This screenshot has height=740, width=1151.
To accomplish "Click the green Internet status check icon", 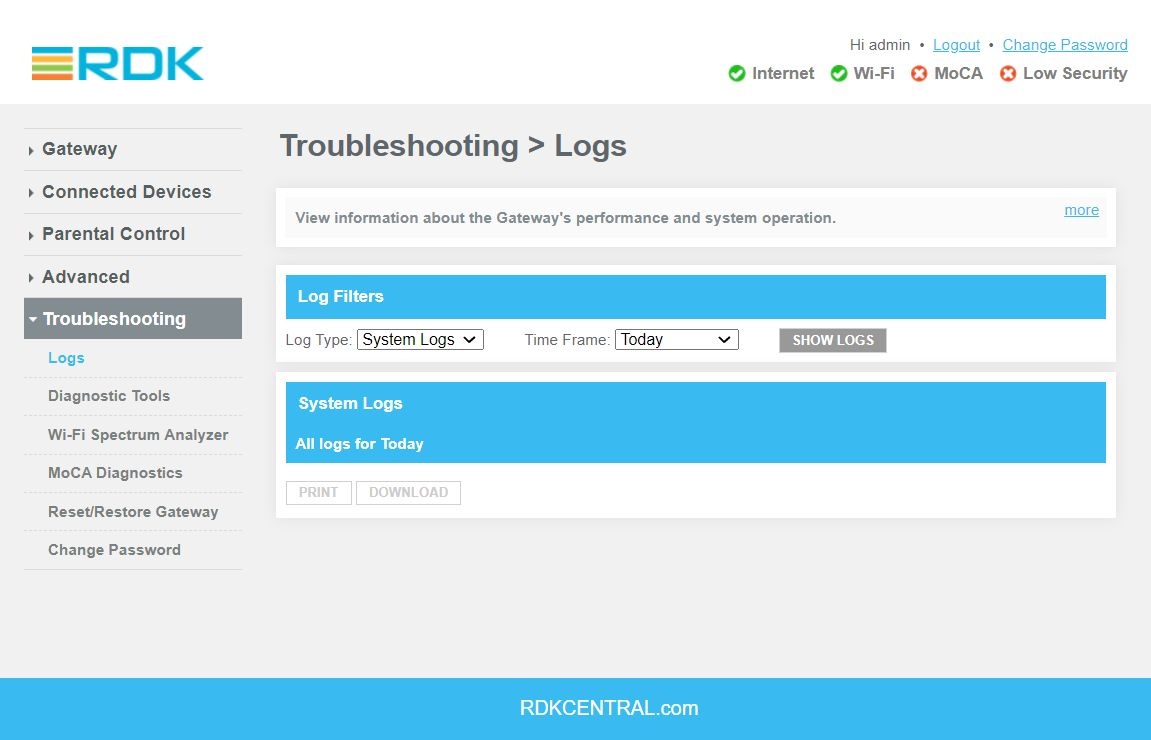I will click(x=737, y=73).
